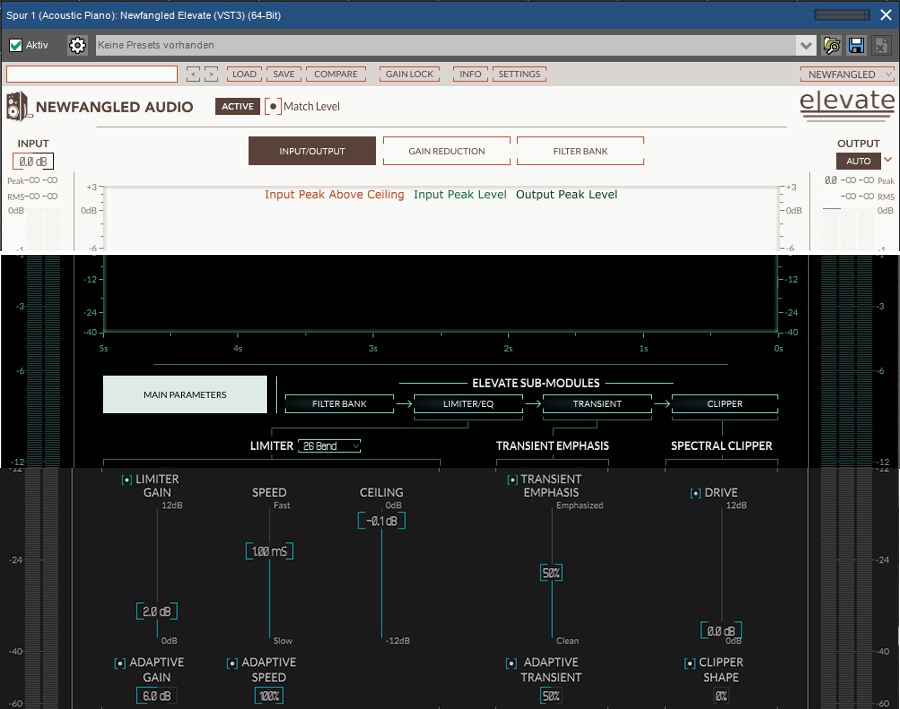The width and height of the screenshot is (900, 709).
Task: Click the Input Peak Level legend
Action: [460, 195]
